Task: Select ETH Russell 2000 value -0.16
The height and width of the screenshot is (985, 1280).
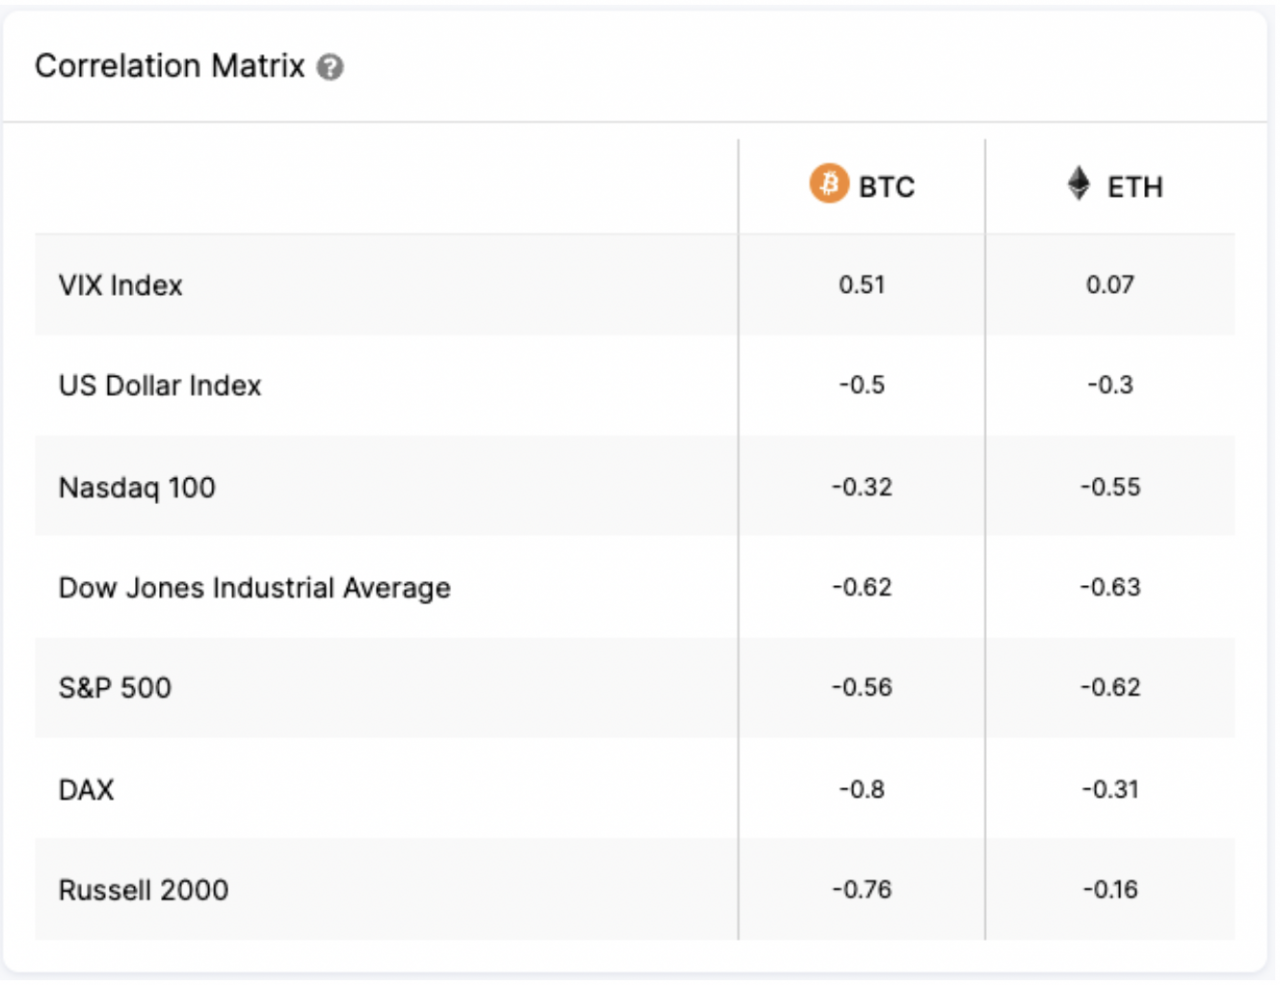Action: [1109, 890]
